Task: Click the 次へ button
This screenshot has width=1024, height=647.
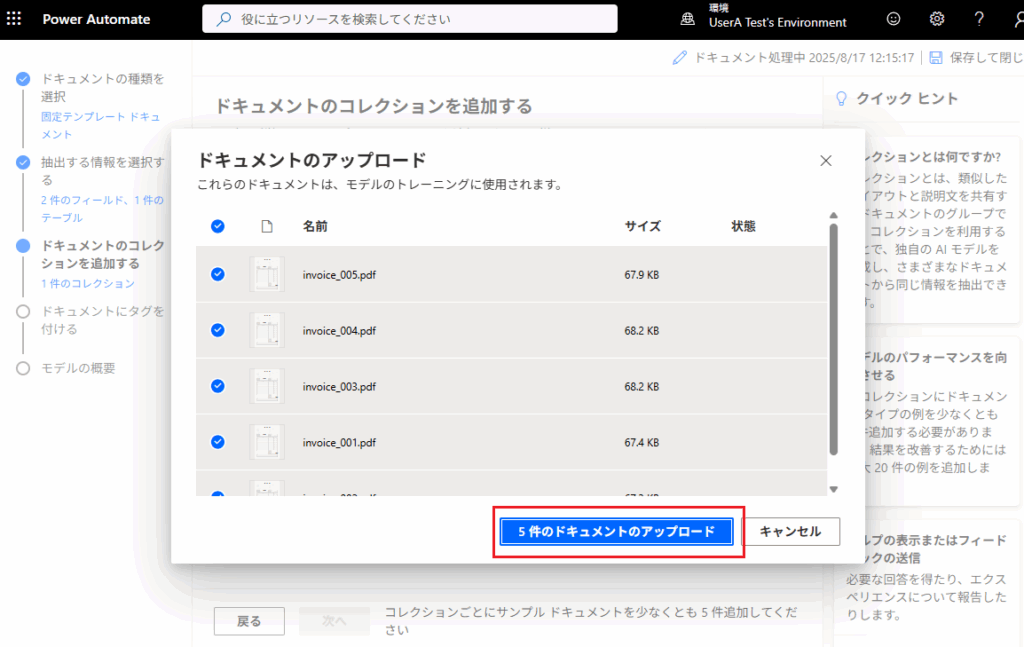Action: point(334,621)
